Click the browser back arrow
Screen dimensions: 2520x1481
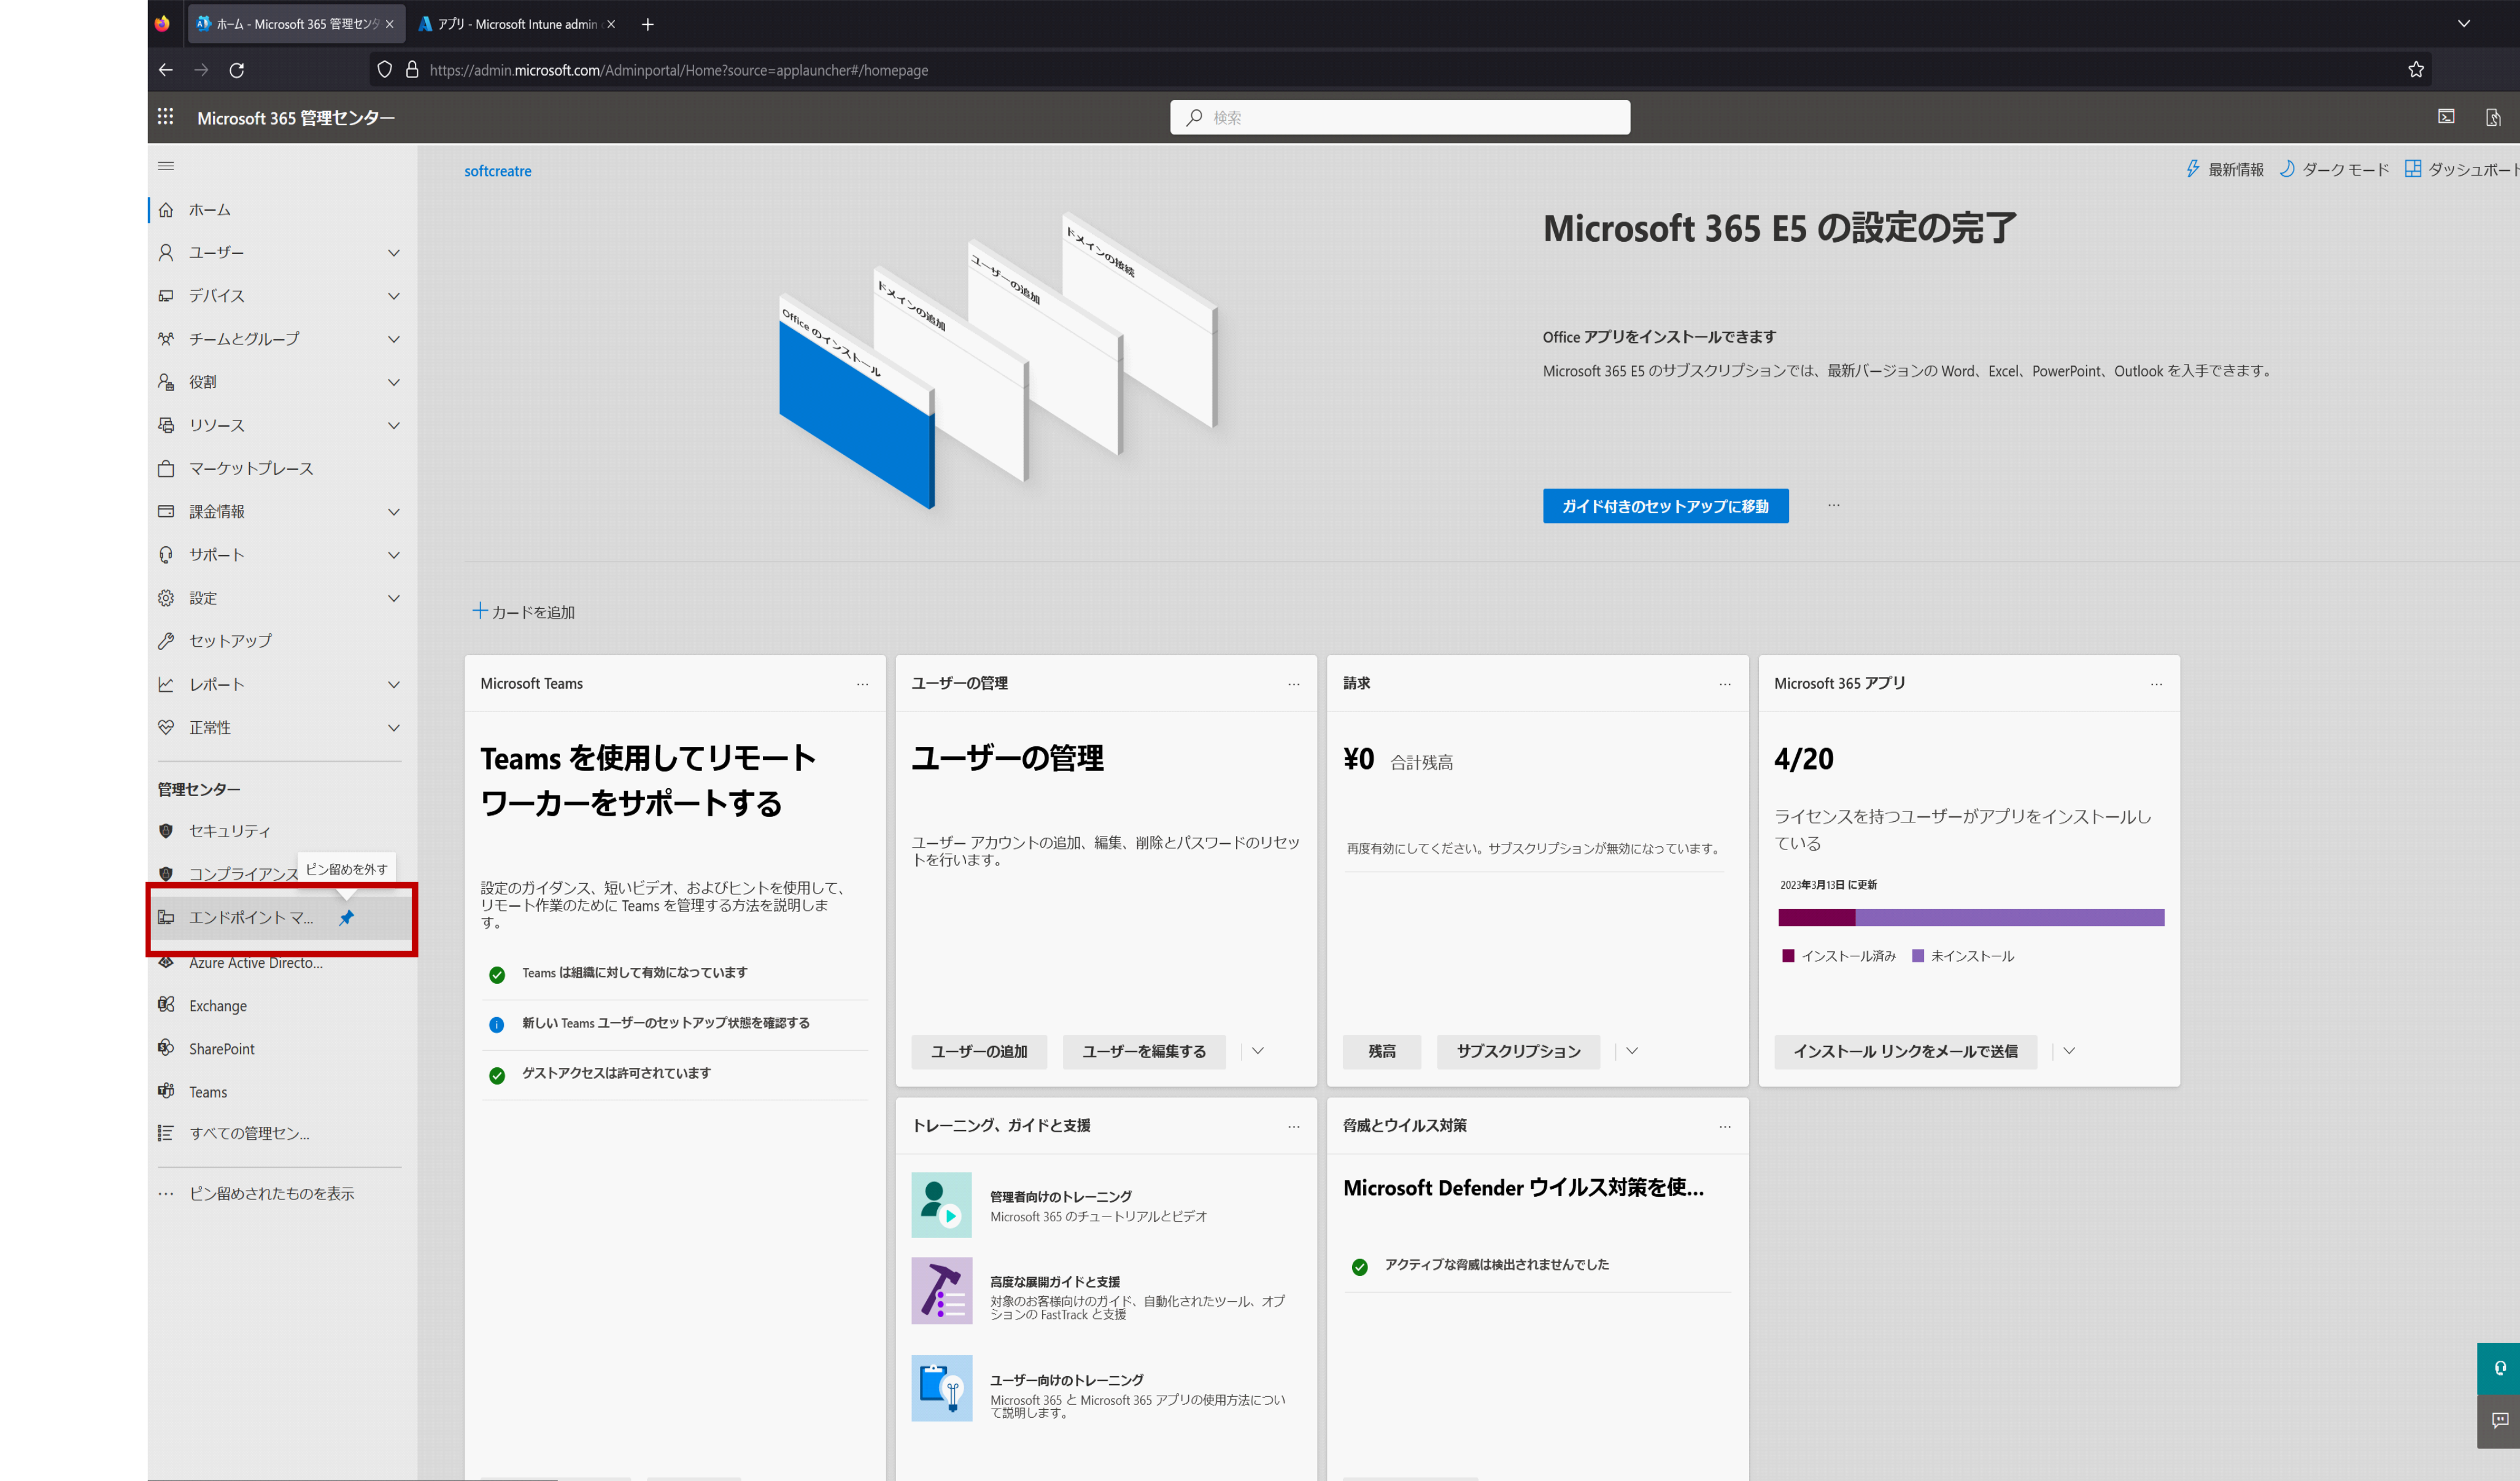tap(166, 70)
